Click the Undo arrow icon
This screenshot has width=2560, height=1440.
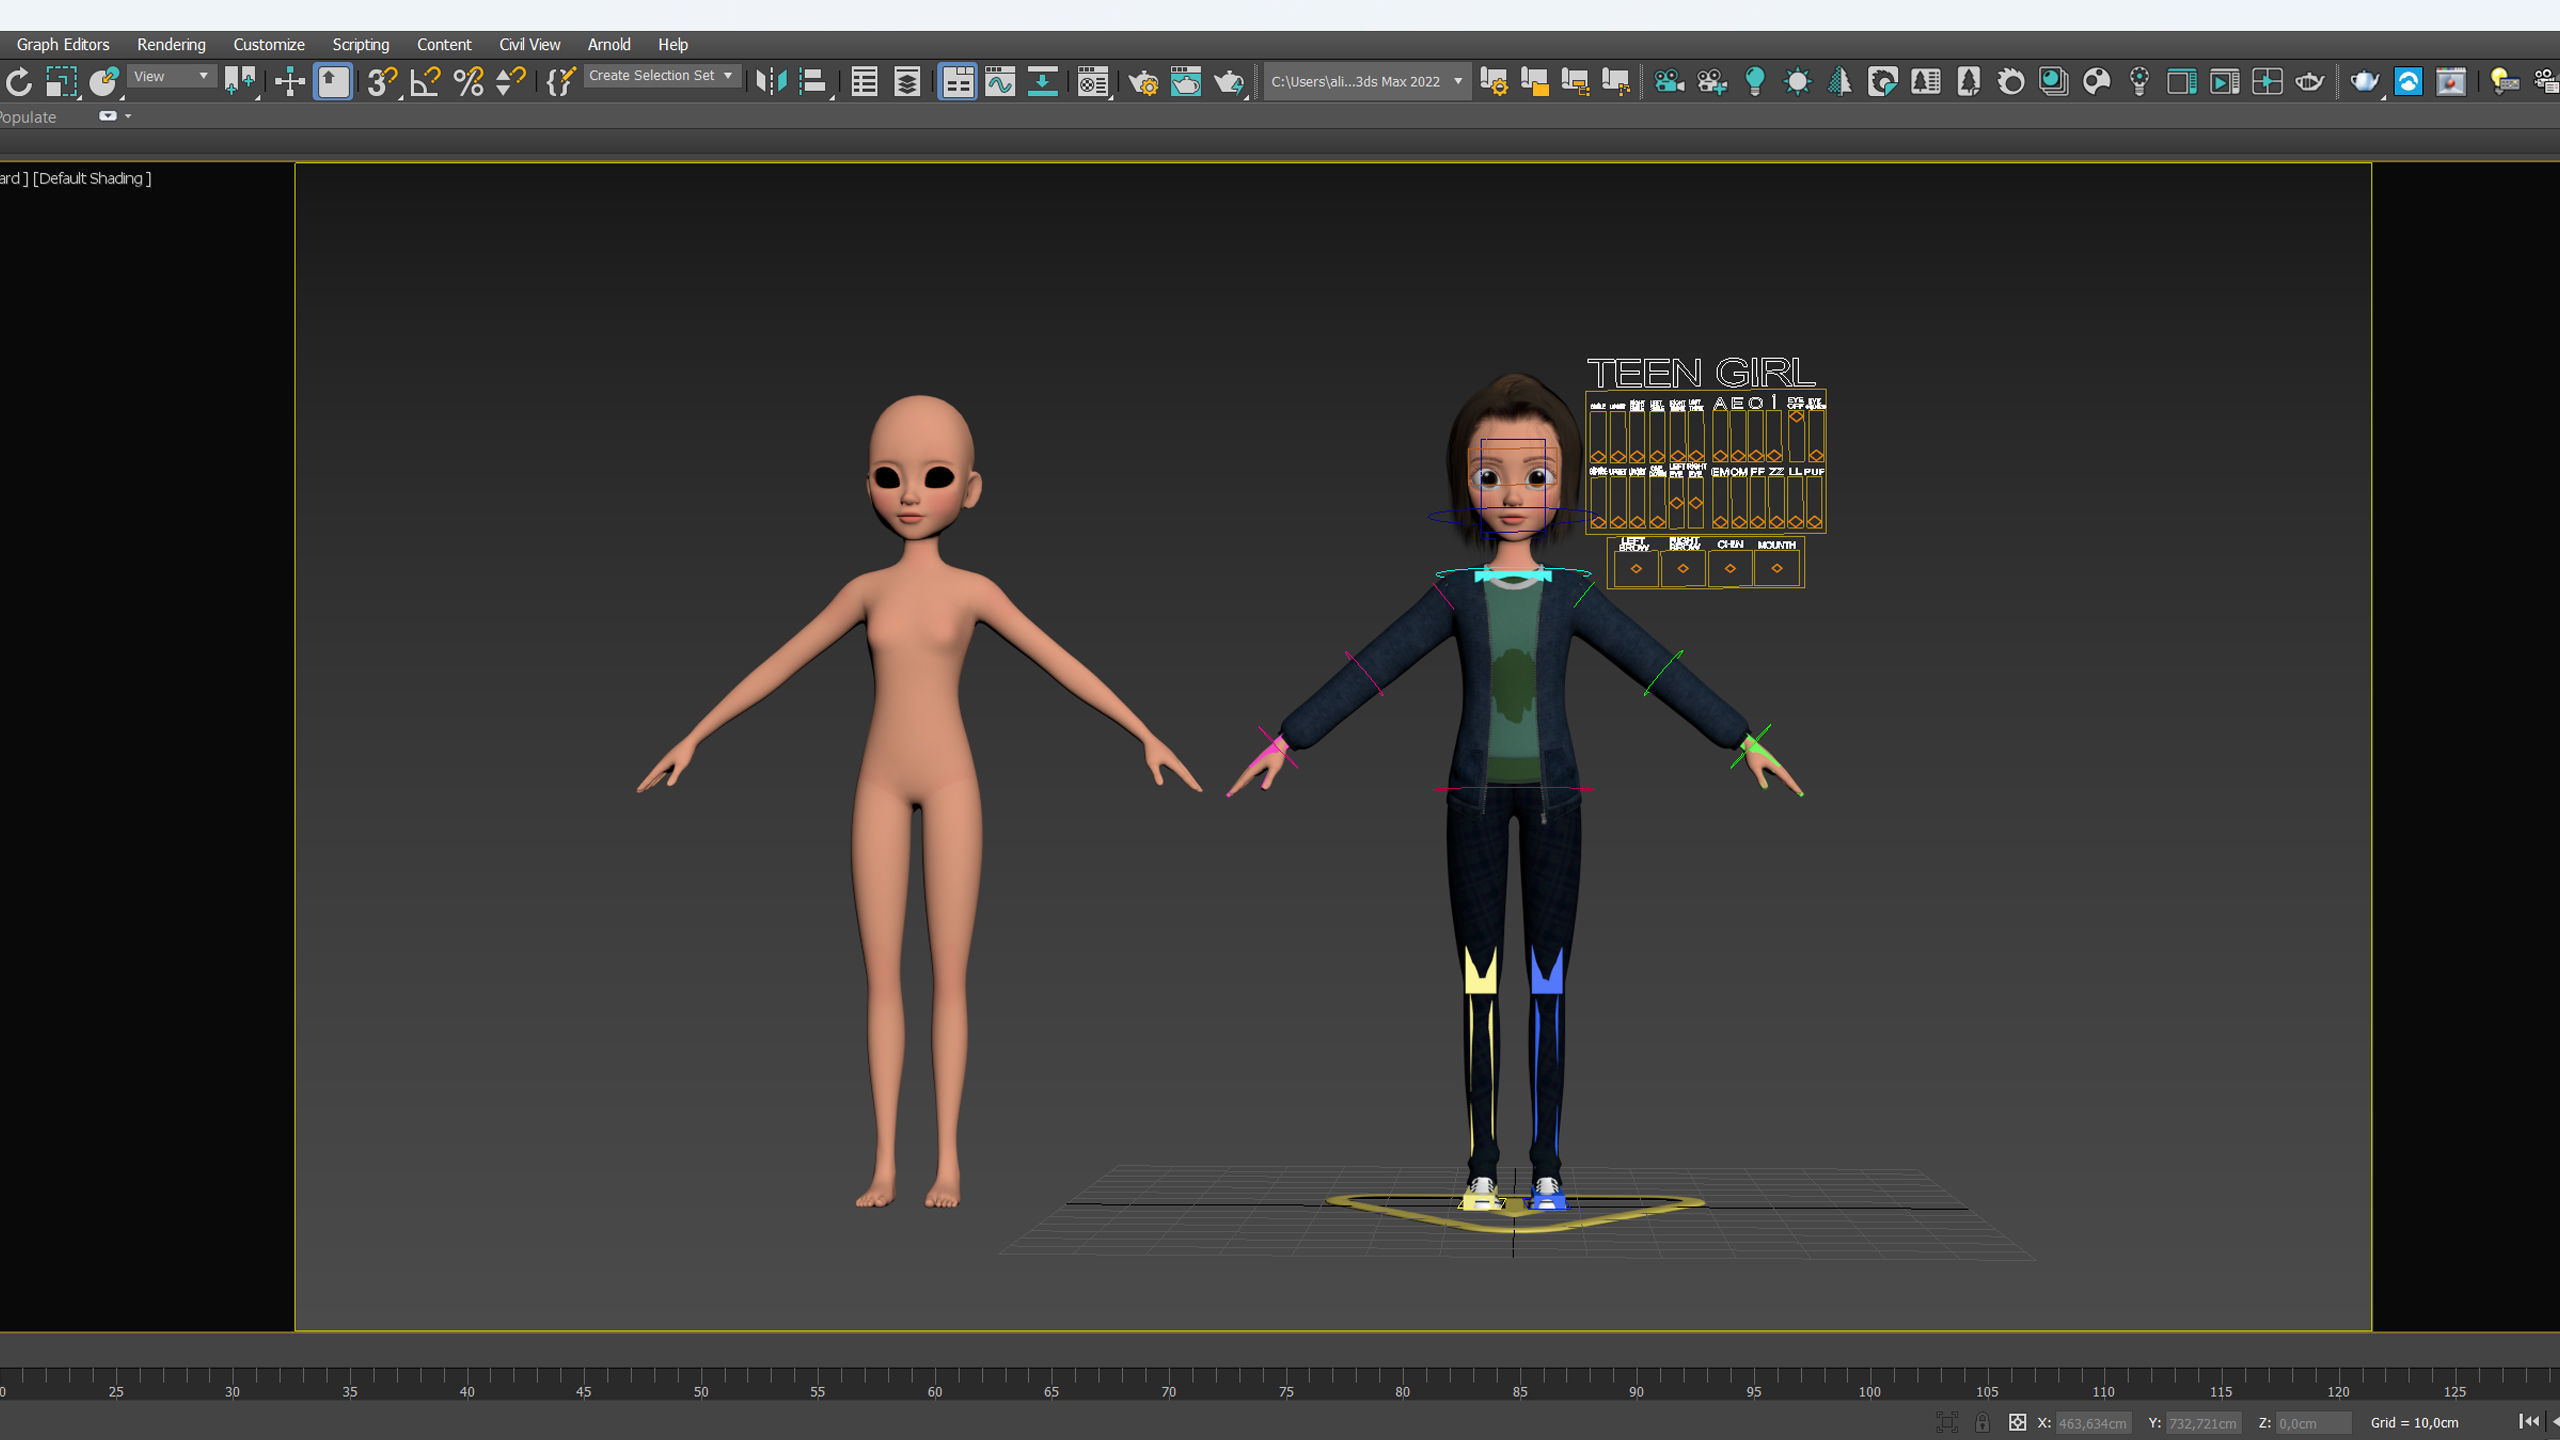point(18,82)
